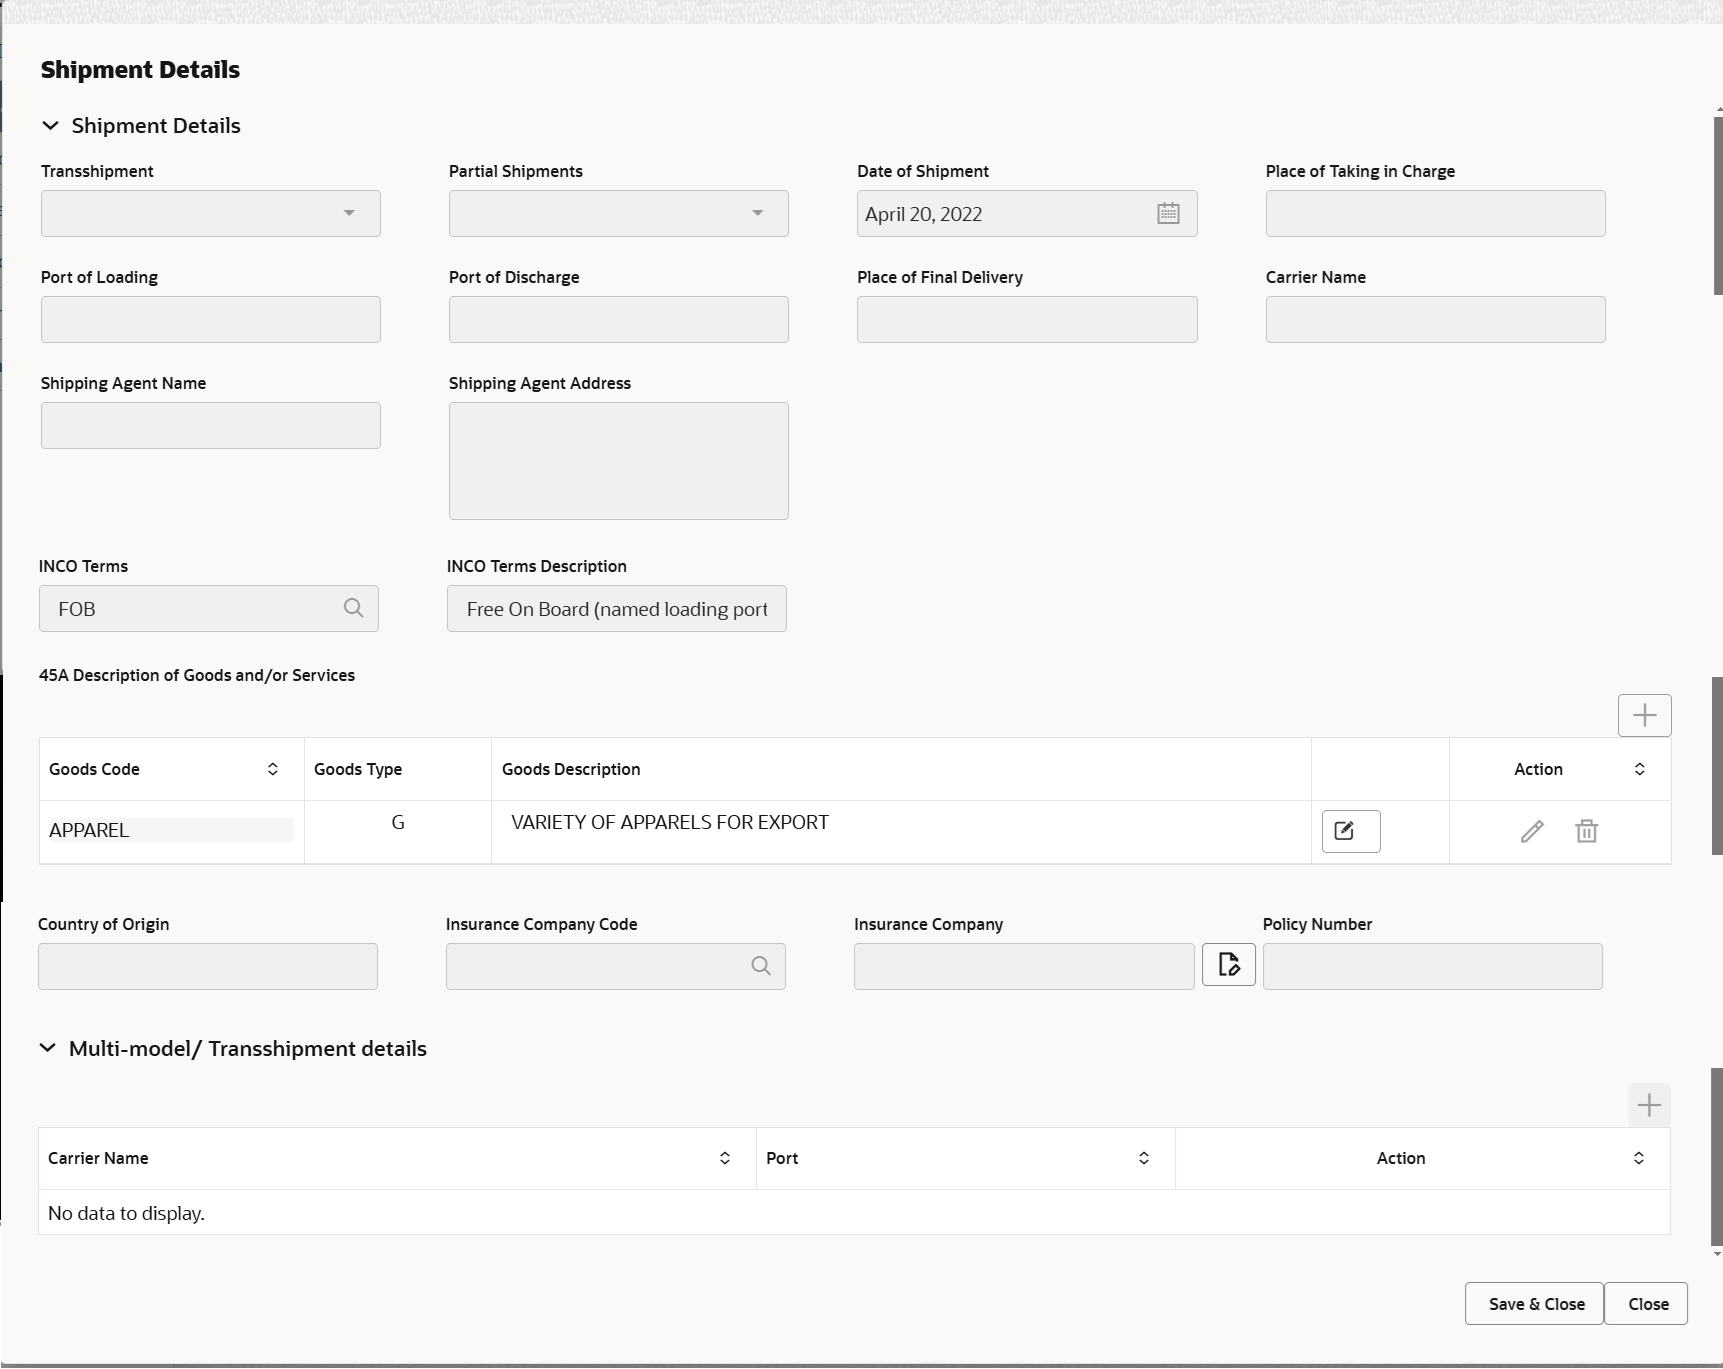The width and height of the screenshot is (1723, 1369).
Task: Click the INCO Terms search icon
Action: (x=354, y=608)
